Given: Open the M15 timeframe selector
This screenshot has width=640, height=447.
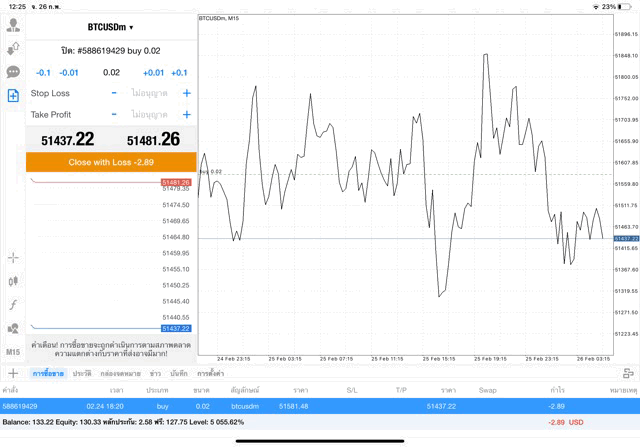Looking at the screenshot, I should [x=13, y=352].
